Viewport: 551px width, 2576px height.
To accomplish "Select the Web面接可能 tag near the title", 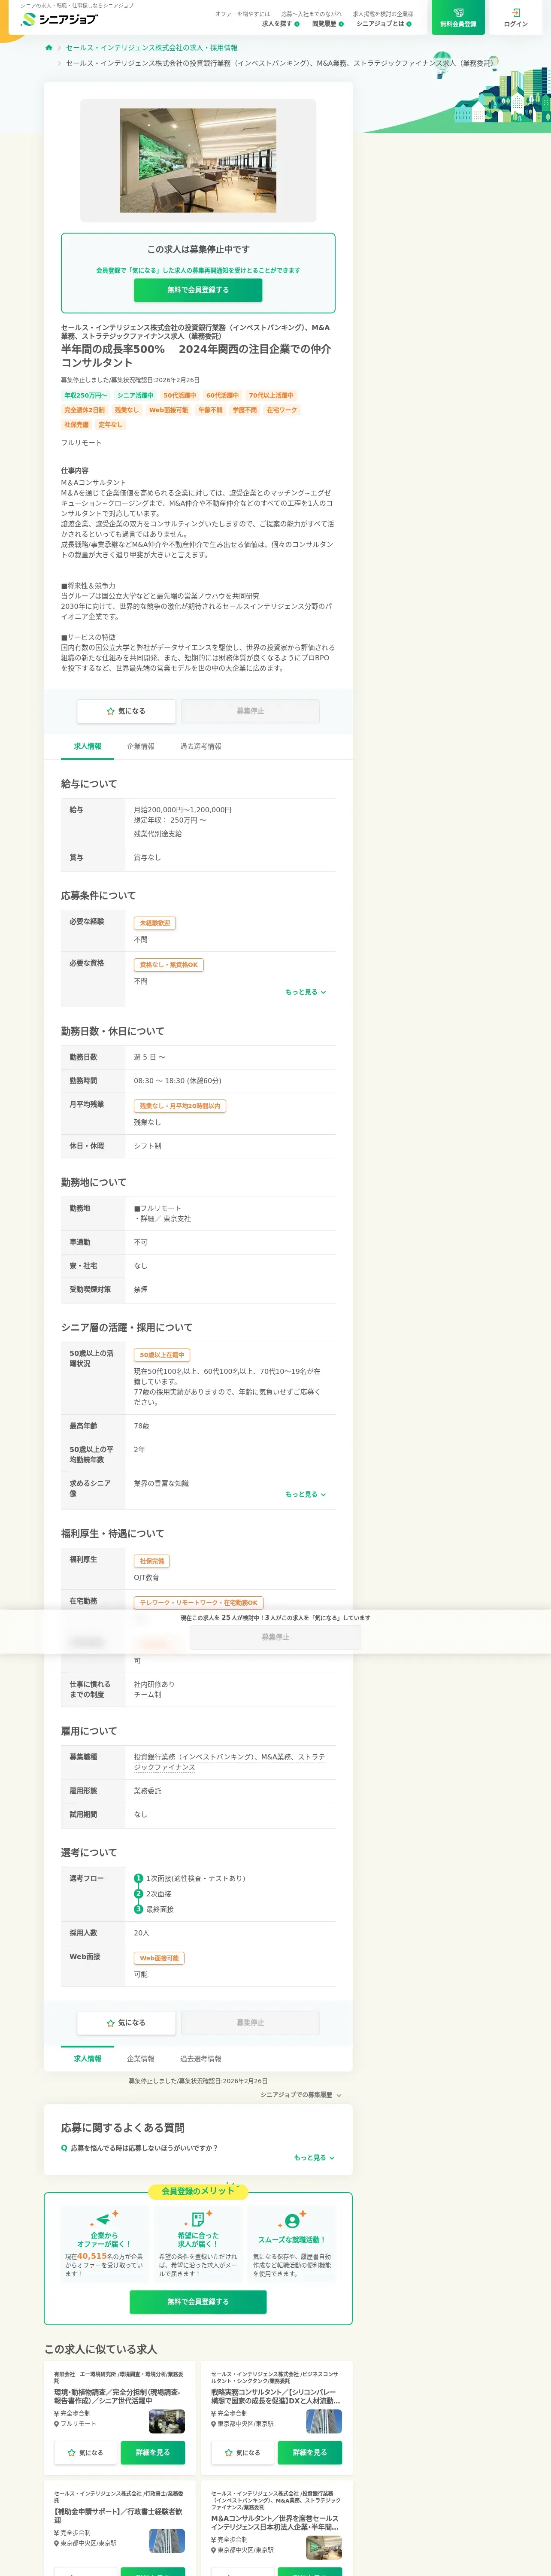I will pyautogui.click(x=169, y=410).
